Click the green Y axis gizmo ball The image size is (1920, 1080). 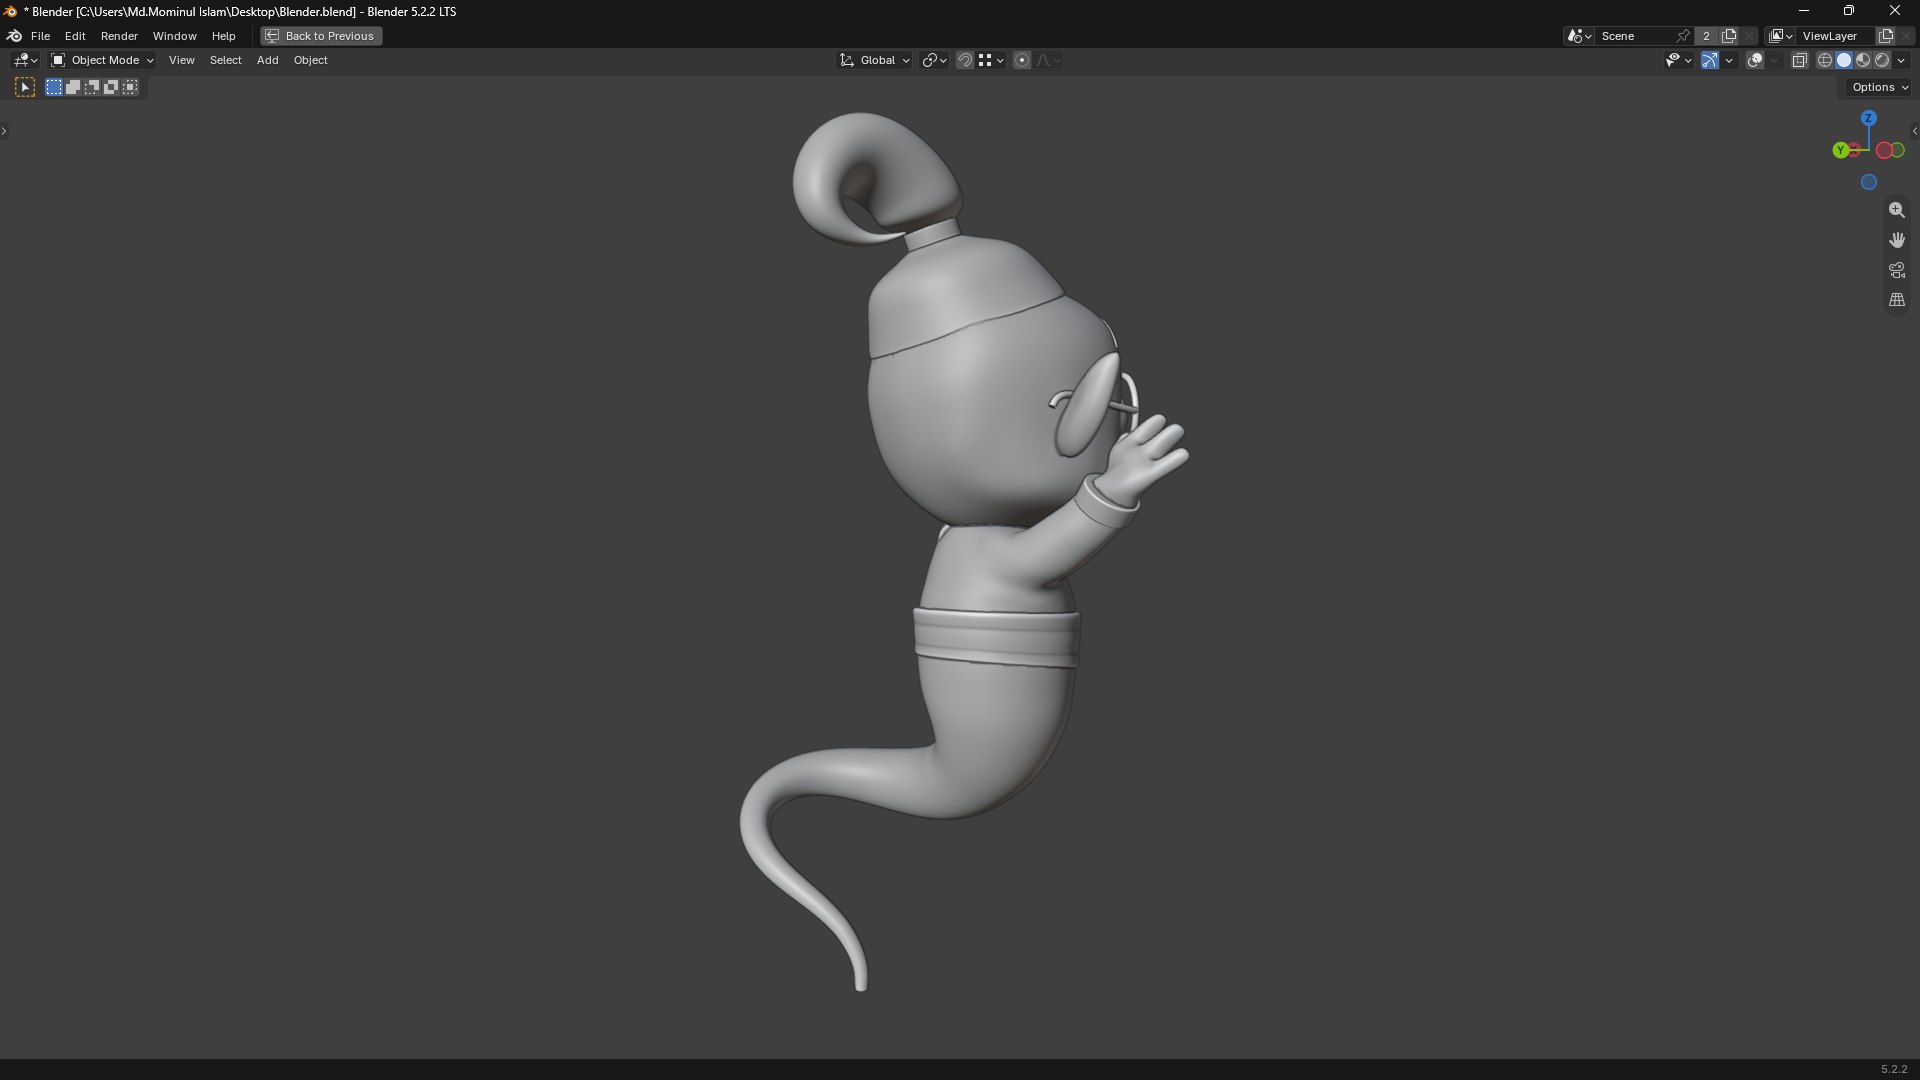[1840, 150]
